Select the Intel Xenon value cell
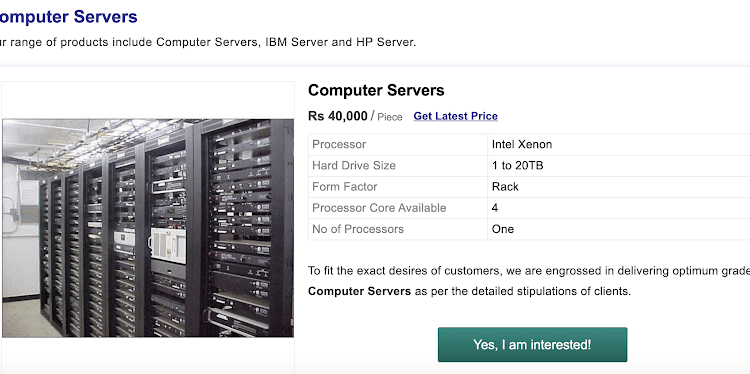This screenshot has height=374, width=750. pyautogui.click(x=618, y=144)
